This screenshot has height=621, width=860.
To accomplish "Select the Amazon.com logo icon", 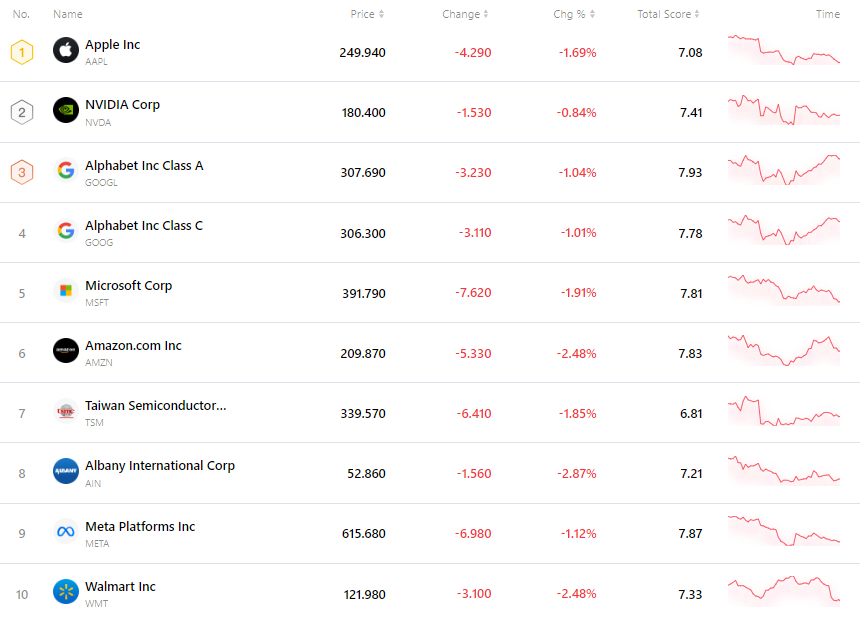I will 65,351.
